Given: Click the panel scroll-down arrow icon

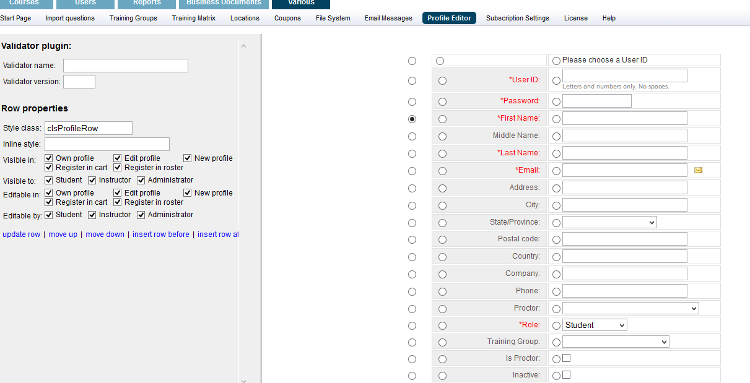Looking at the screenshot, I should 243,381.
